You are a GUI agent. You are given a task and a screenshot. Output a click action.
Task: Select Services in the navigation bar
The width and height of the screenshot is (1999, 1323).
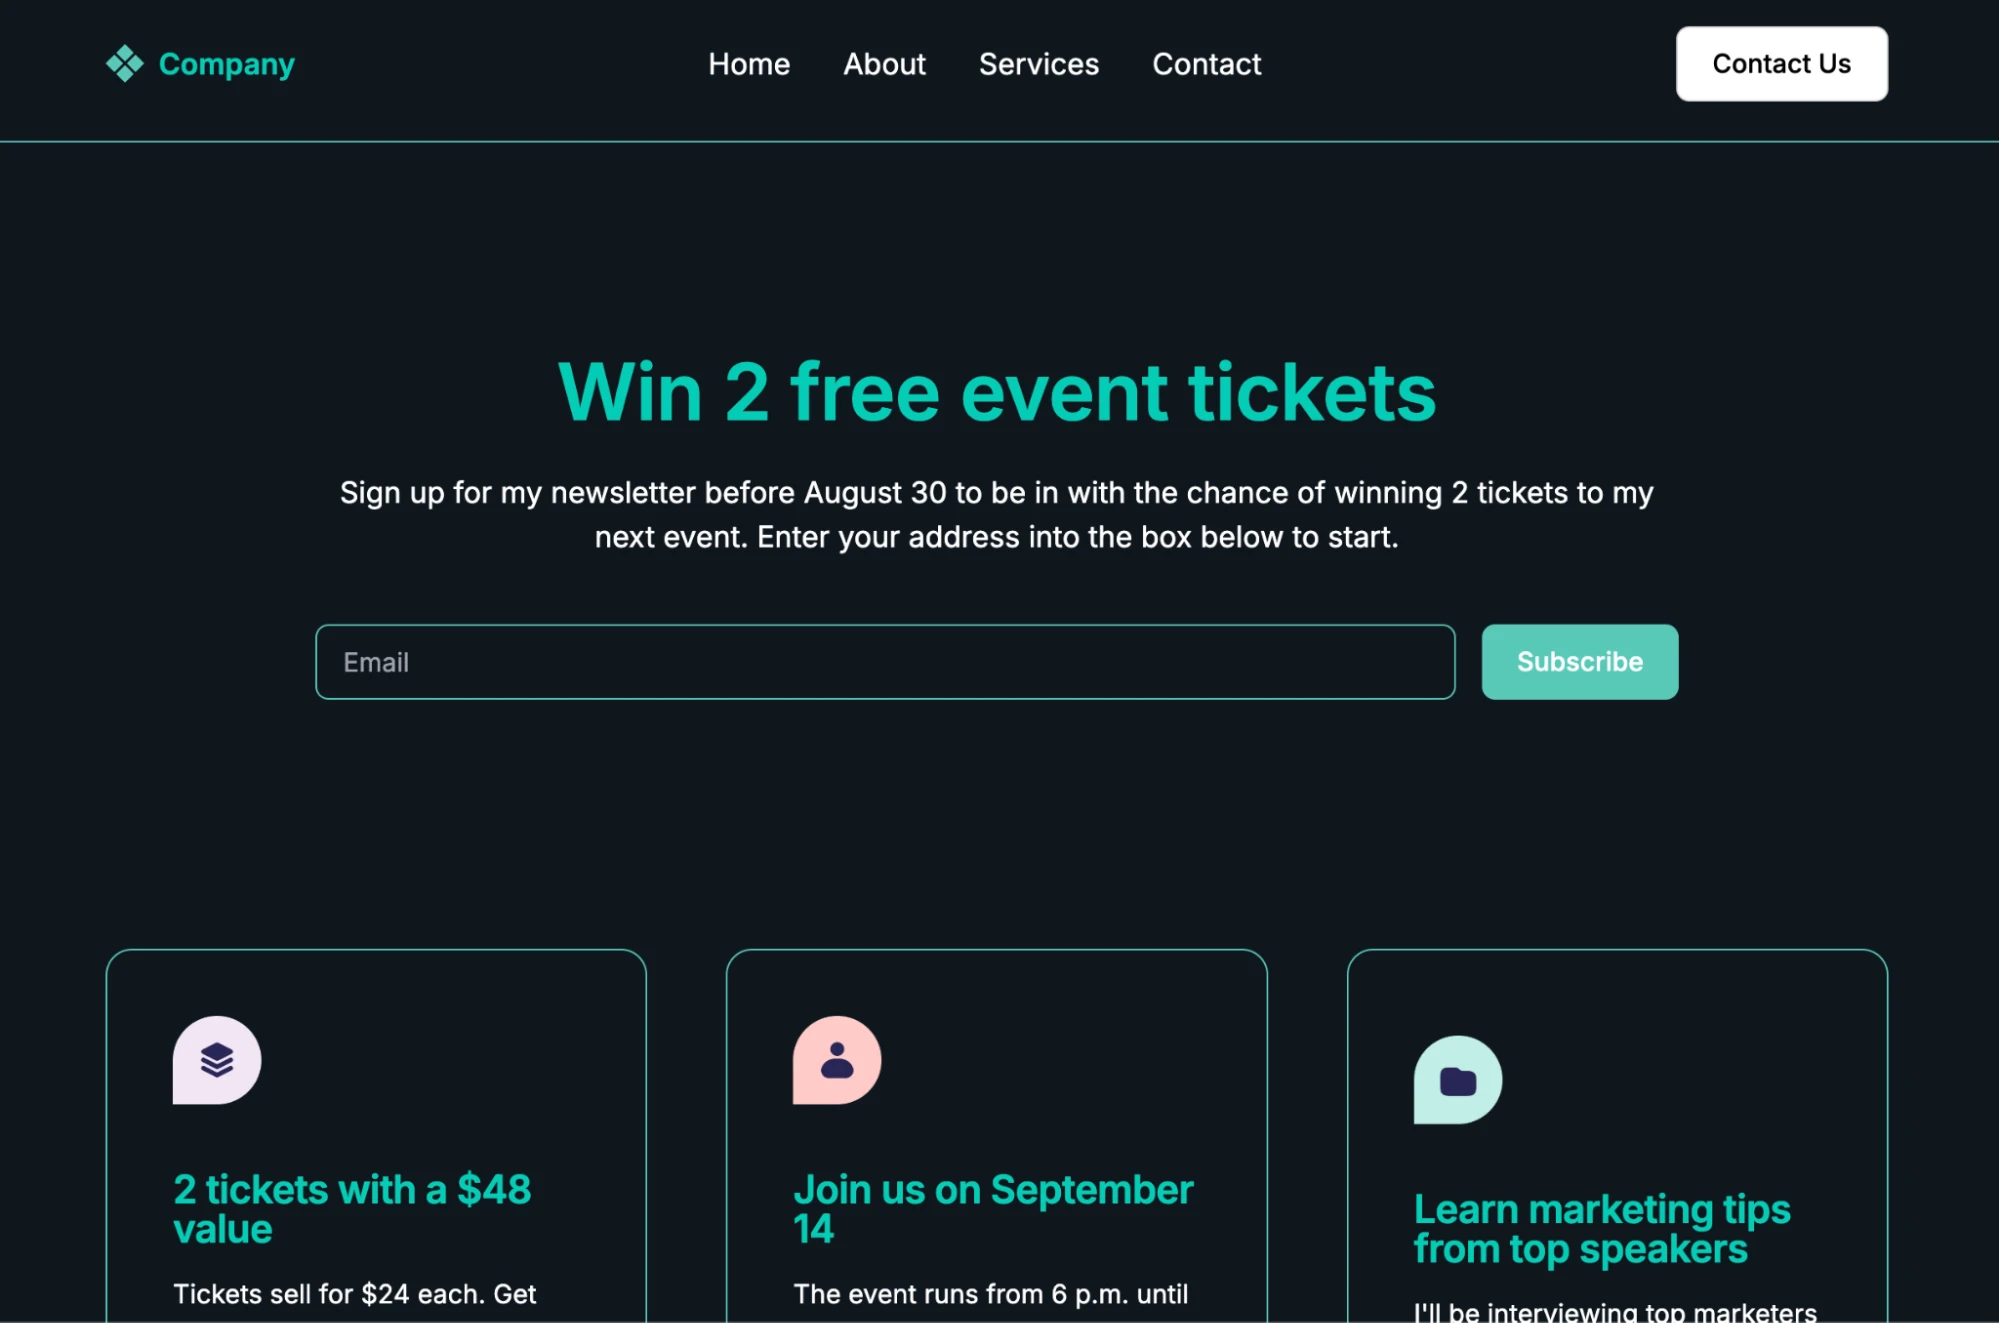(x=1038, y=64)
